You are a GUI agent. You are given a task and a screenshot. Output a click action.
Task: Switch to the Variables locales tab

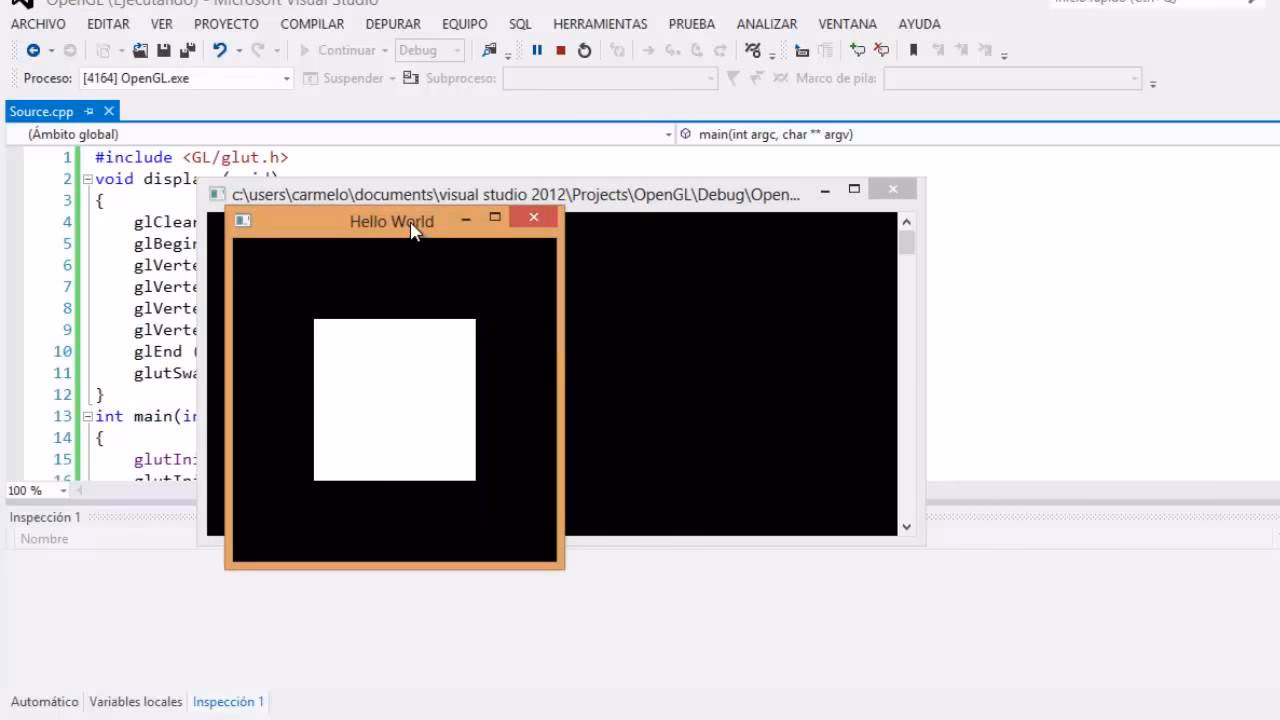(135, 701)
